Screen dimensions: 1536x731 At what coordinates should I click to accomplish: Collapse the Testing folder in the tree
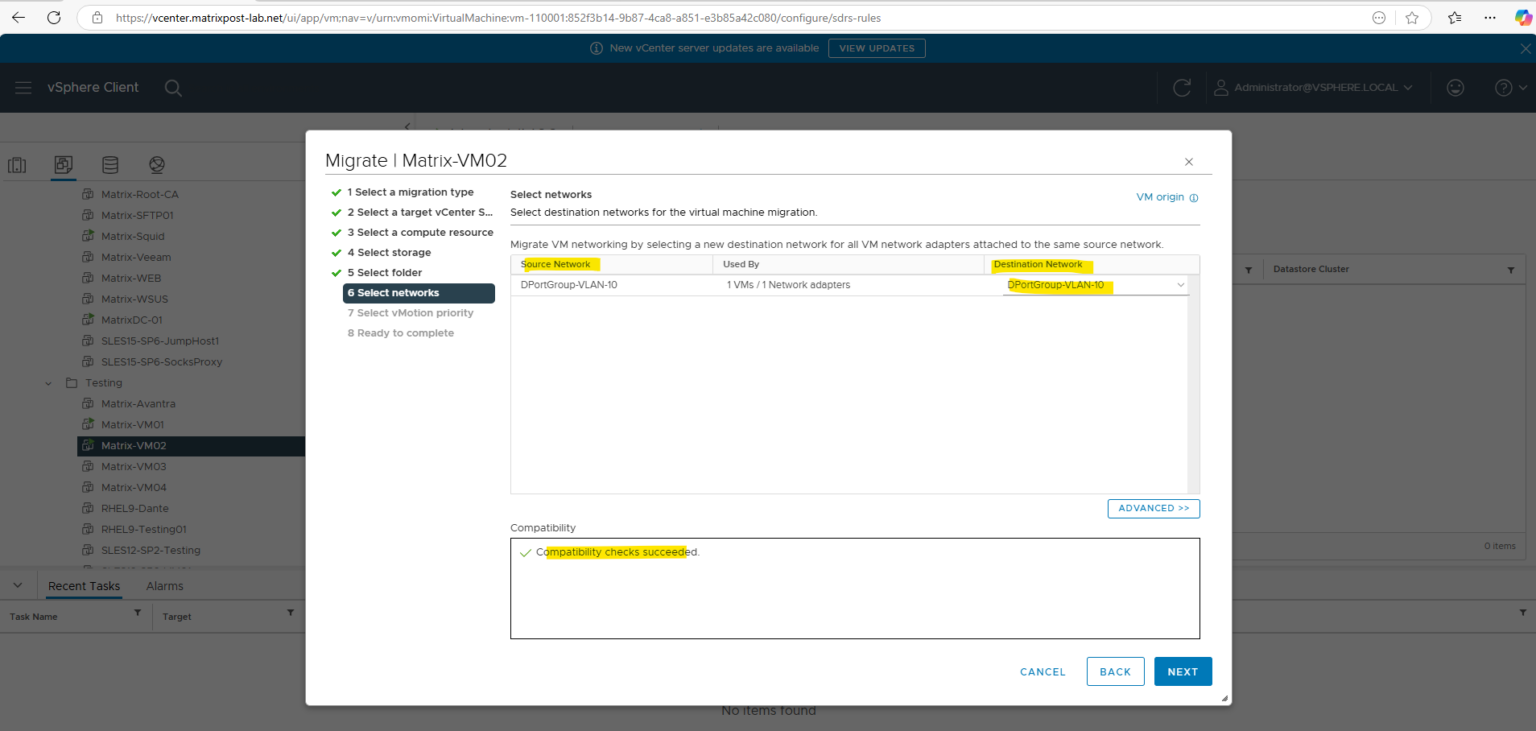pyautogui.click(x=47, y=382)
